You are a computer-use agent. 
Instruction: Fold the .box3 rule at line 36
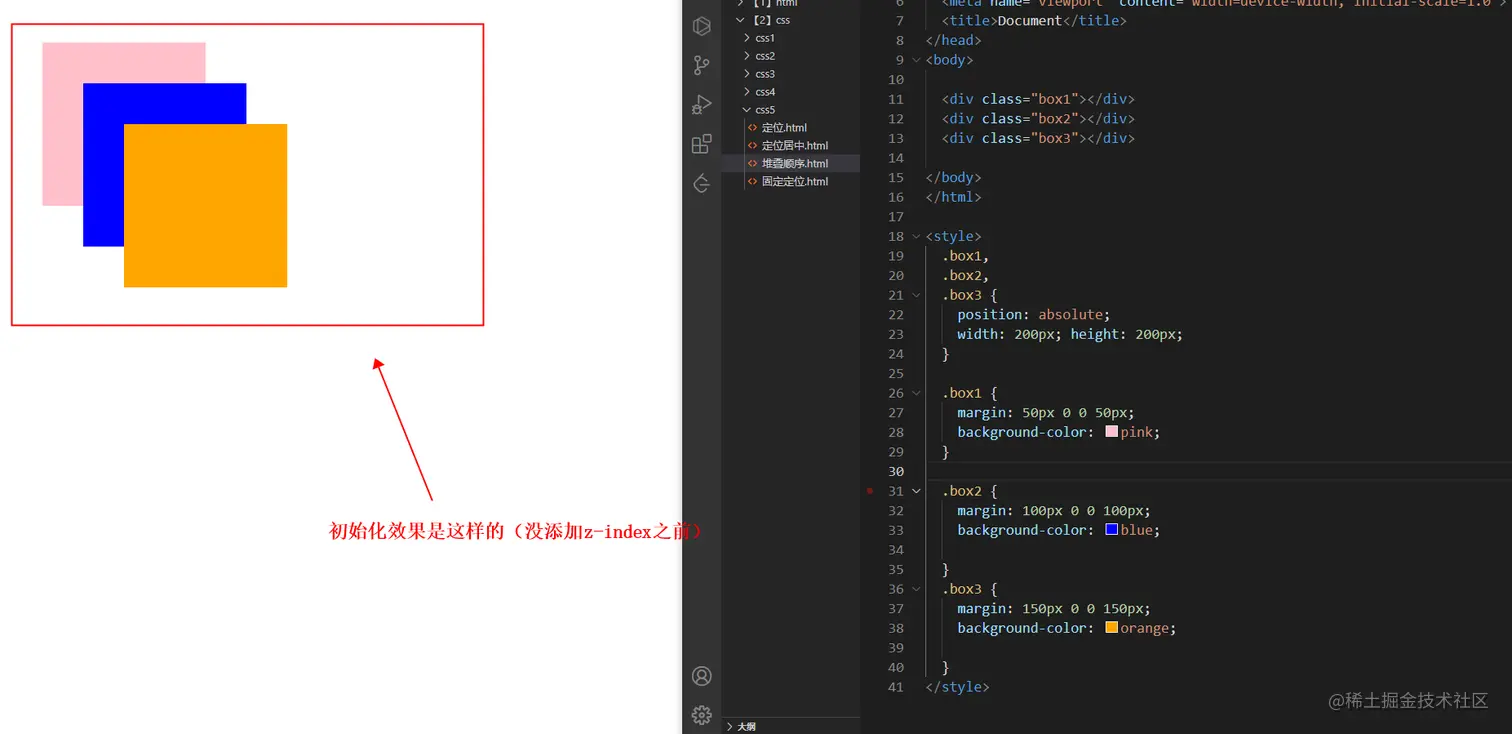click(916, 589)
